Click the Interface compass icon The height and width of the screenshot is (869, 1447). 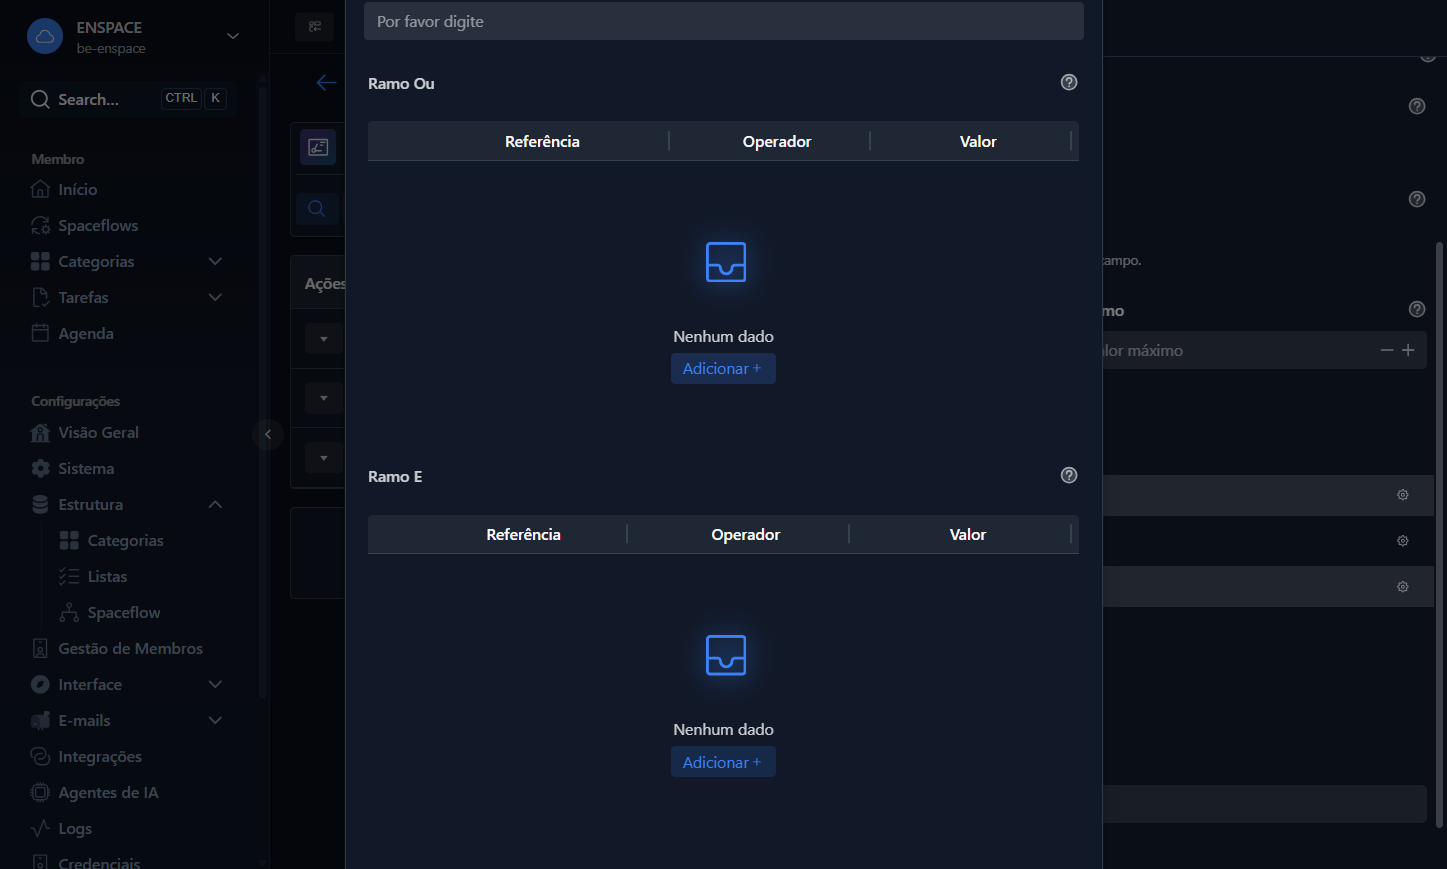tap(40, 685)
